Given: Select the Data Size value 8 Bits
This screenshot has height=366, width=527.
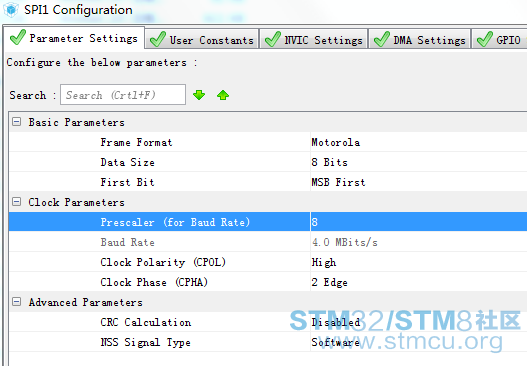Looking at the screenshot, I should coord(330,162).
